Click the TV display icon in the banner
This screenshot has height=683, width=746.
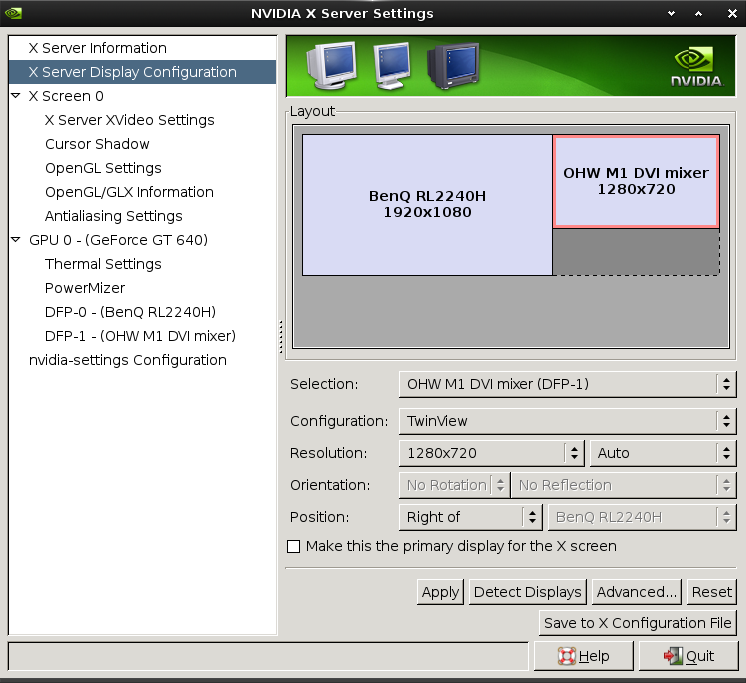453,66
